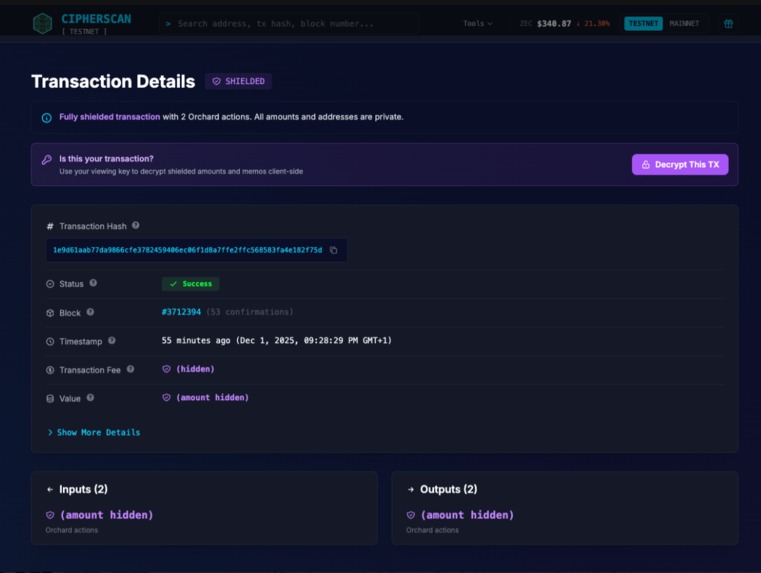Click 'Fully shielded transaction' highlighted text
The height and width of the screenshot is (573, 761).
[109, 117]
